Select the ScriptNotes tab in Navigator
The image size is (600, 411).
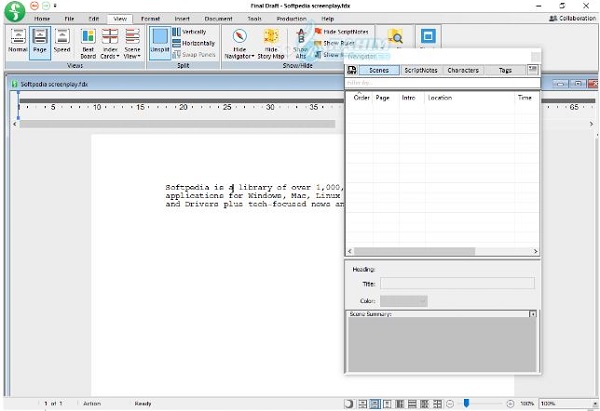[421, 70]
